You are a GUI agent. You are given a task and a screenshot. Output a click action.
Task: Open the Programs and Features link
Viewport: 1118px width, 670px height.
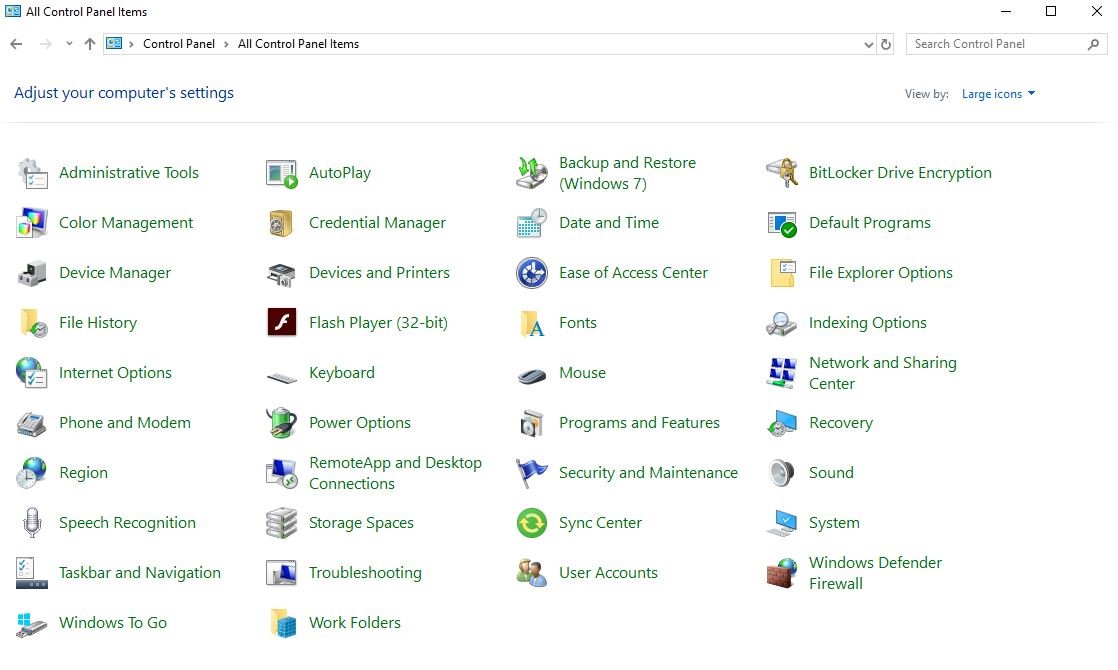coord(639,423)
